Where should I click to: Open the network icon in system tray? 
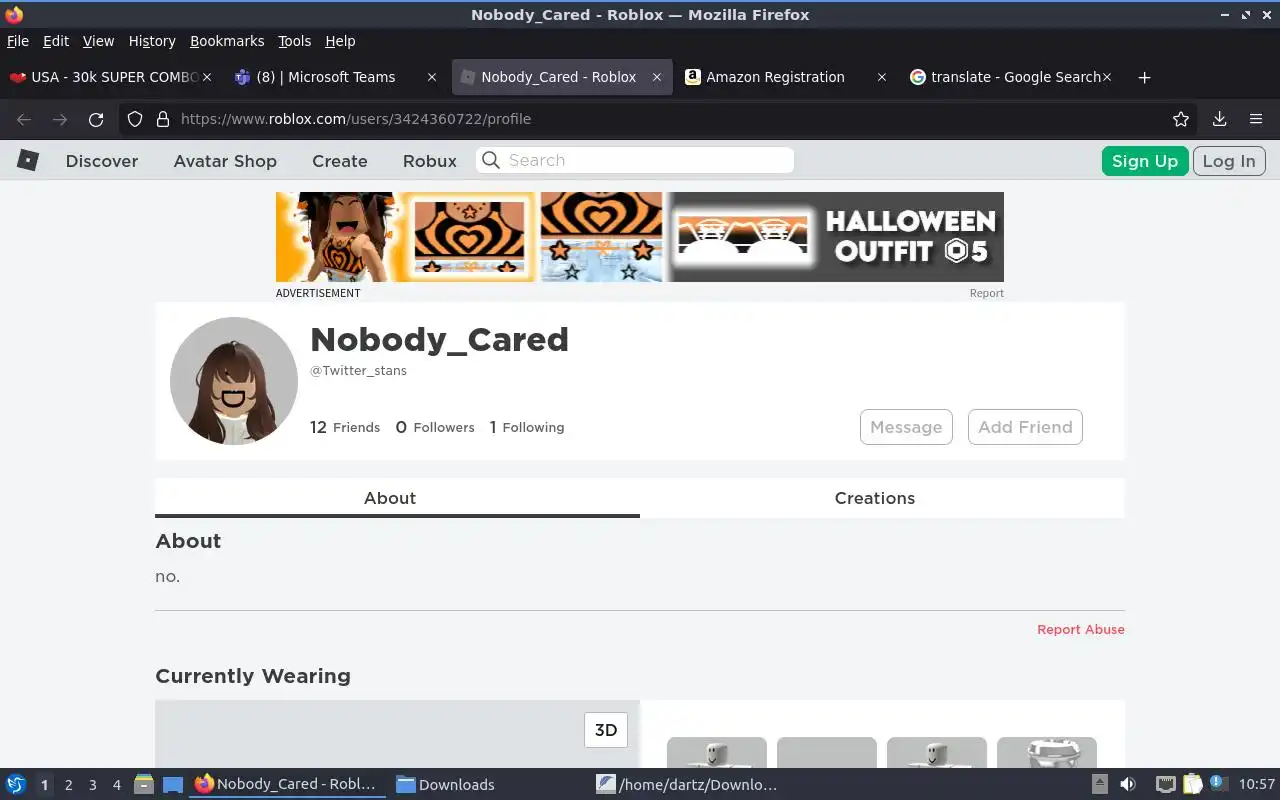(1165, 784)
